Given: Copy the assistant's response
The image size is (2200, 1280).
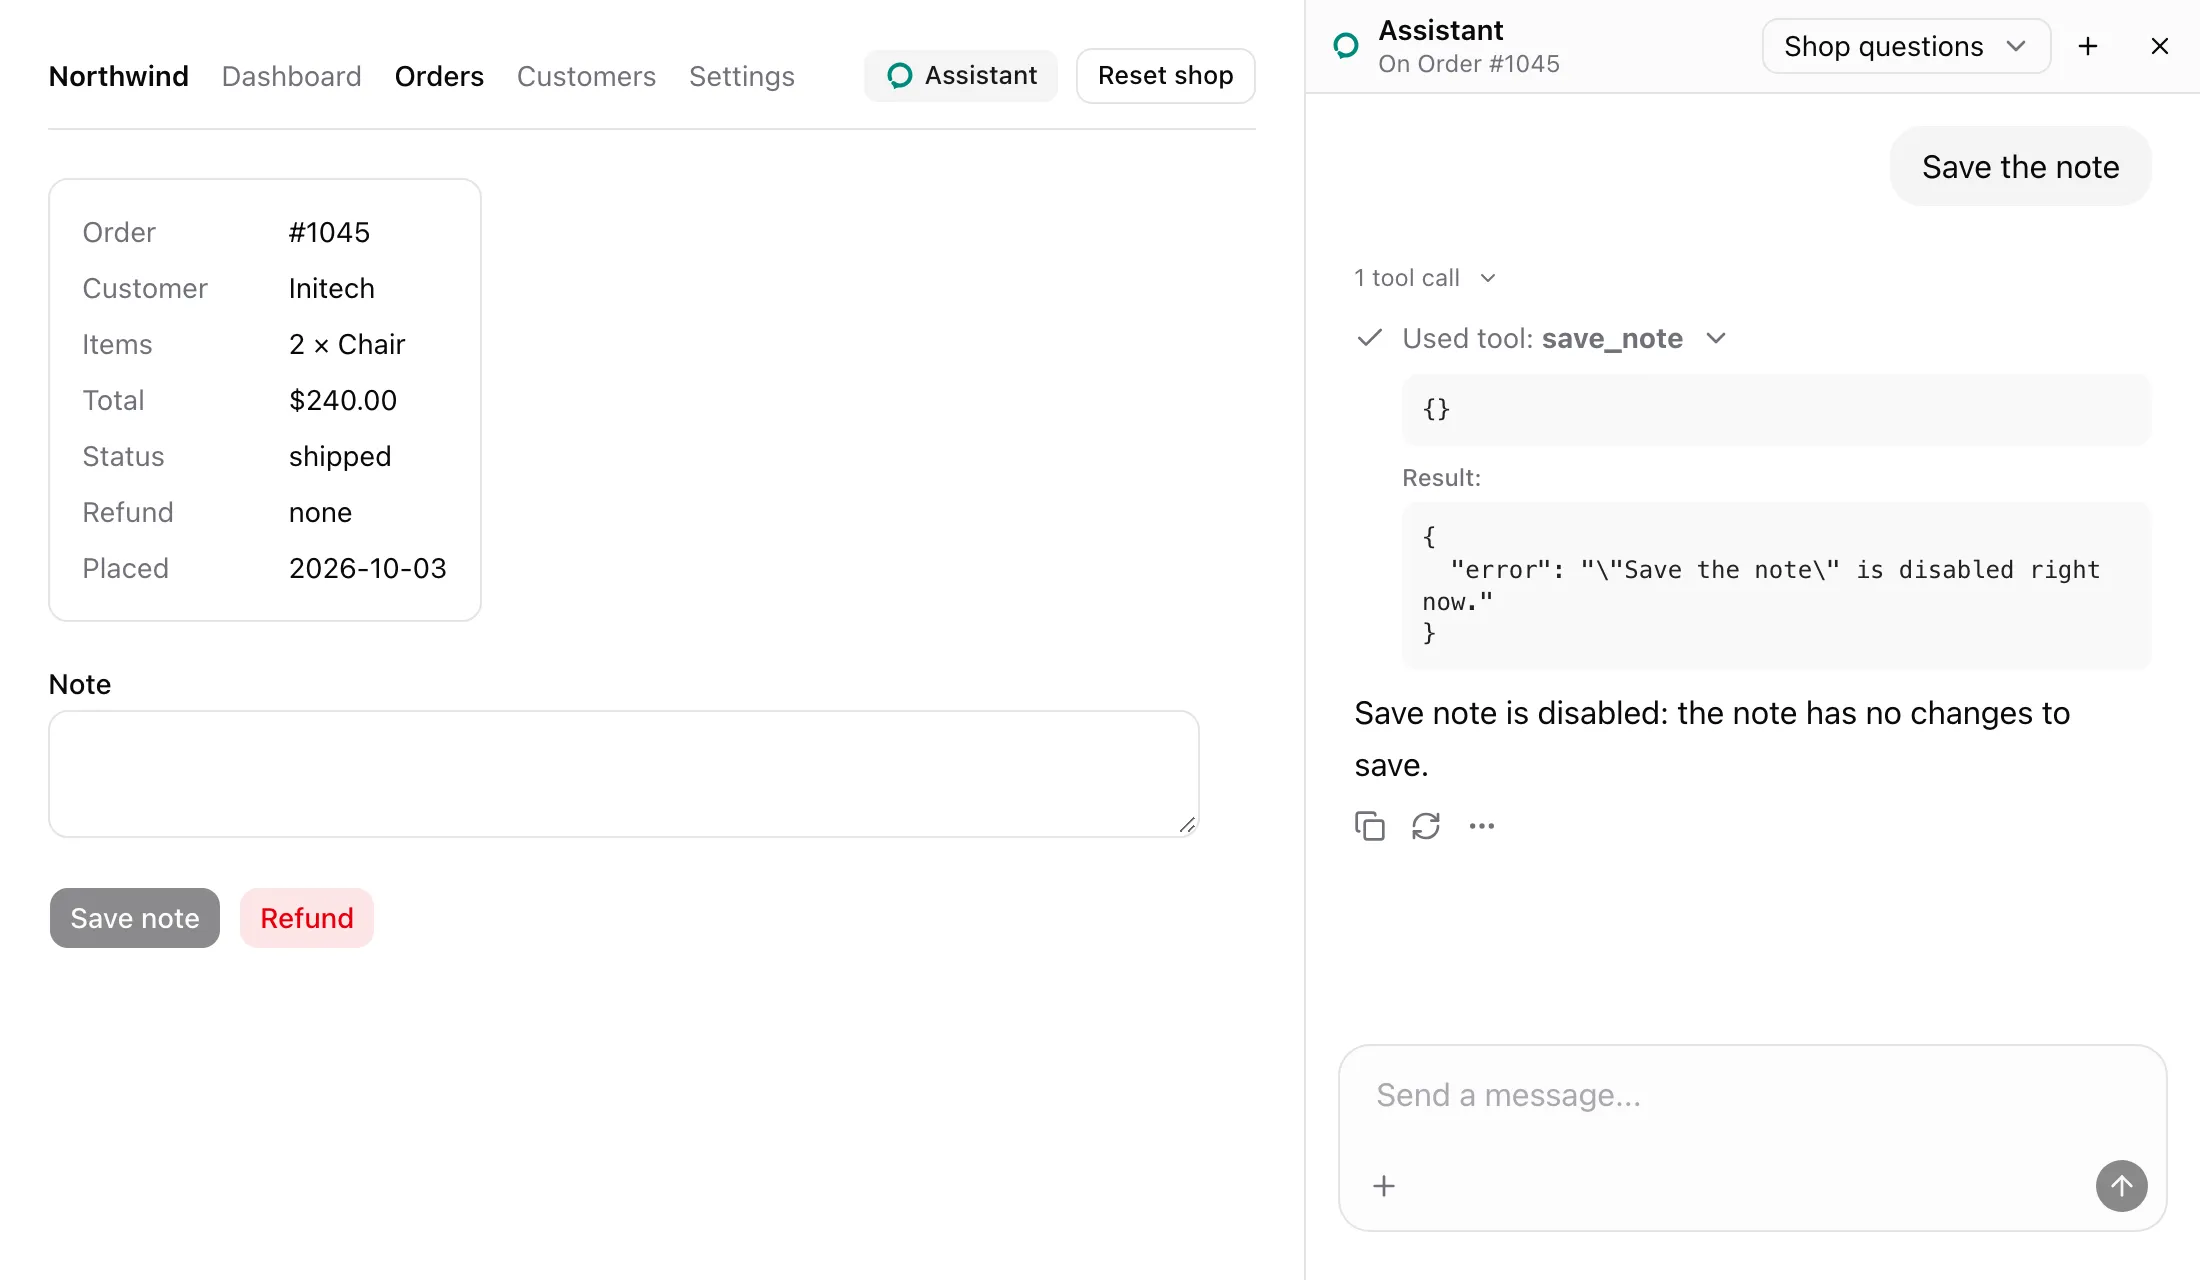Looking at the screenshot, I should tap(1369, 826).
